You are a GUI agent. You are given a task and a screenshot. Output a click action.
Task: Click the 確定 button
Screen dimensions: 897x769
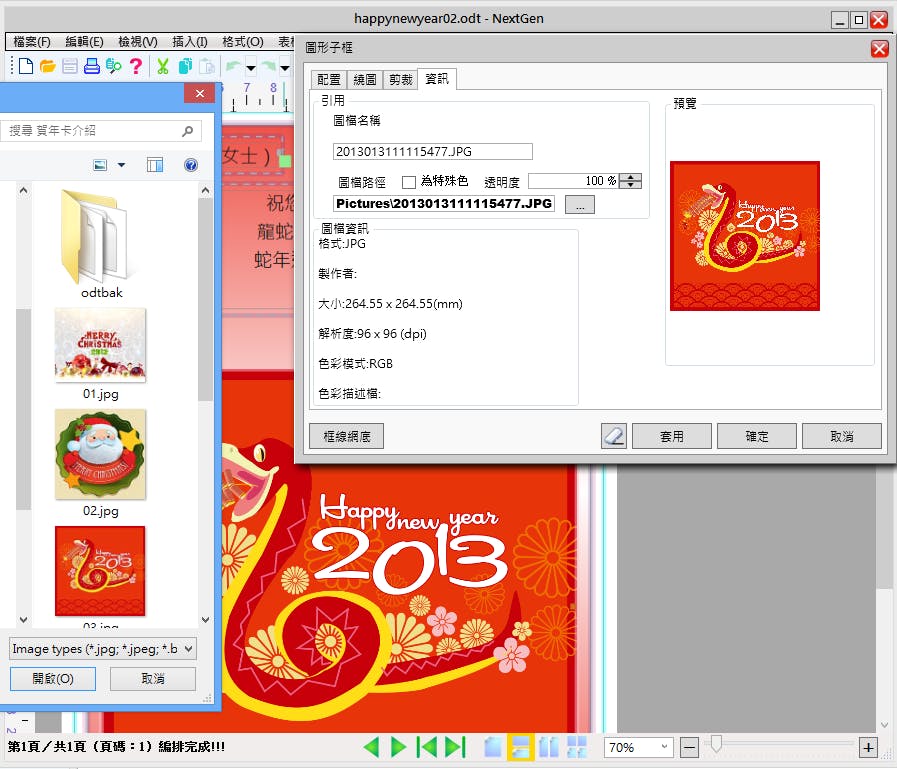pos(757,436)
